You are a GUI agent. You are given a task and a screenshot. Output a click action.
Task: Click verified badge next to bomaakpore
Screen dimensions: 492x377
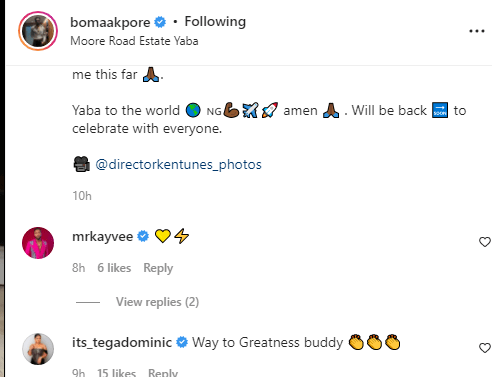click(x=160, y=22)
